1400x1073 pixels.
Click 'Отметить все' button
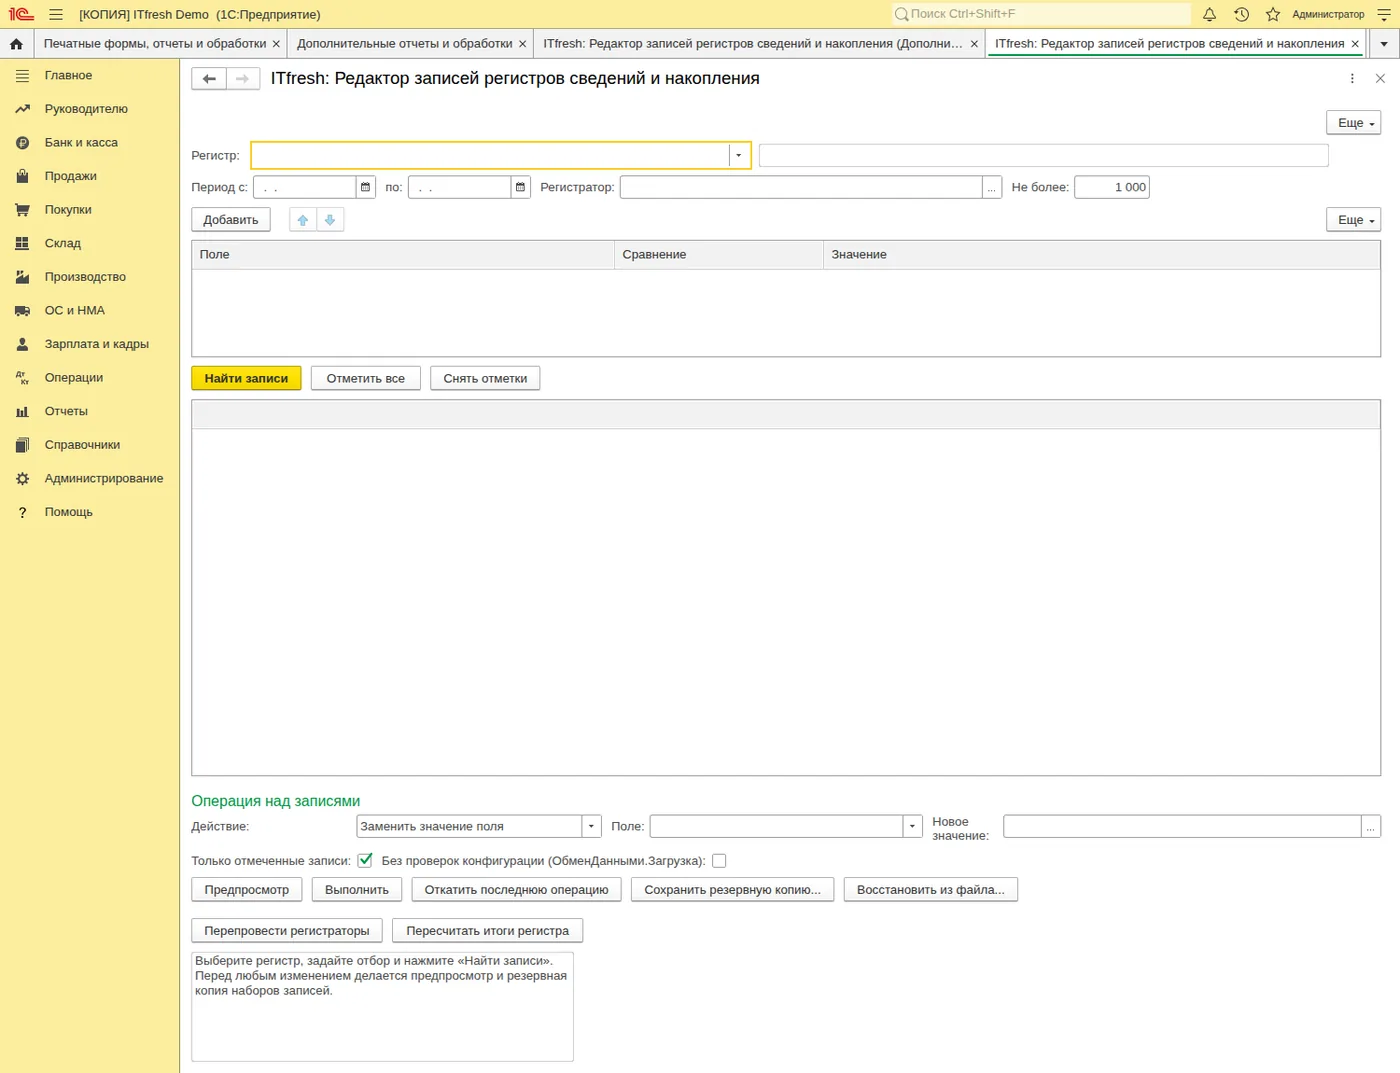(x=366, y=378)
